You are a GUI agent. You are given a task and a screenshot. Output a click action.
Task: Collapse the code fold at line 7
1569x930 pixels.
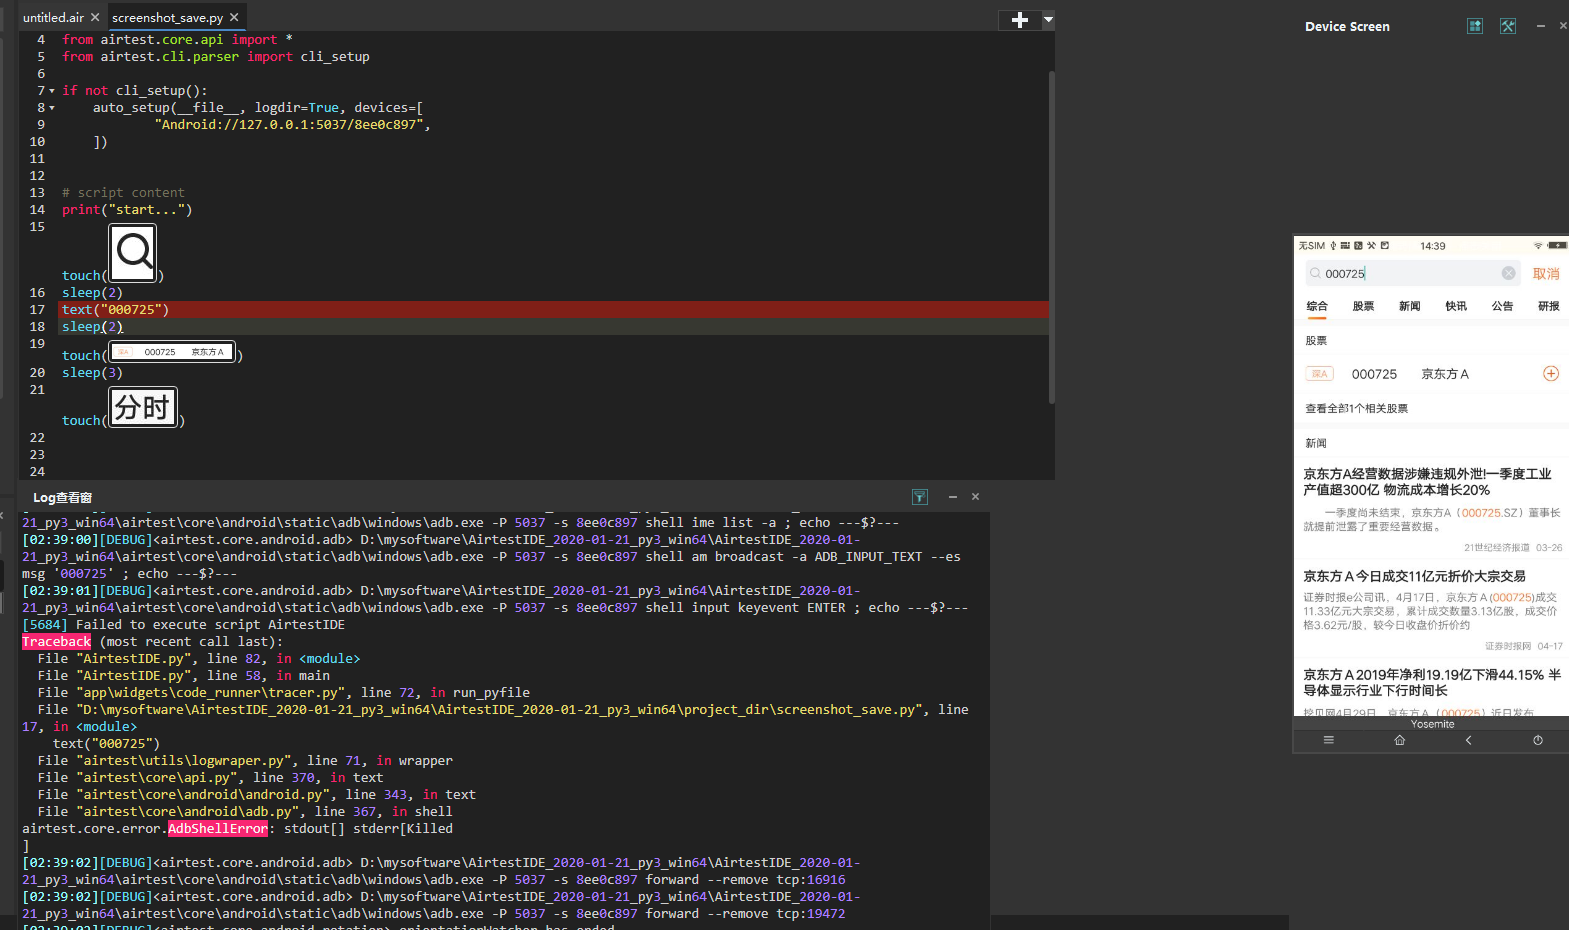[x=52, y=91]
